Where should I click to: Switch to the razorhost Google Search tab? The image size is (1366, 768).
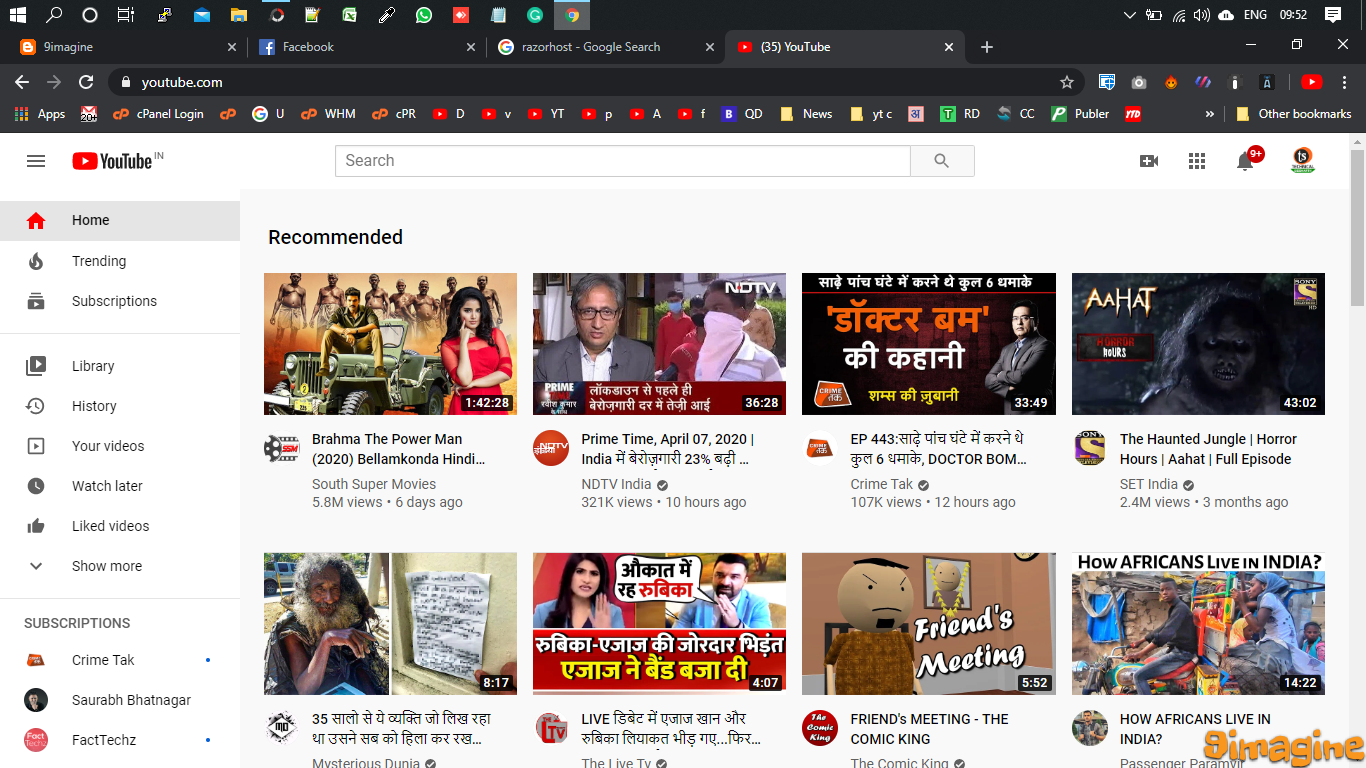click(x=606, y=47)
